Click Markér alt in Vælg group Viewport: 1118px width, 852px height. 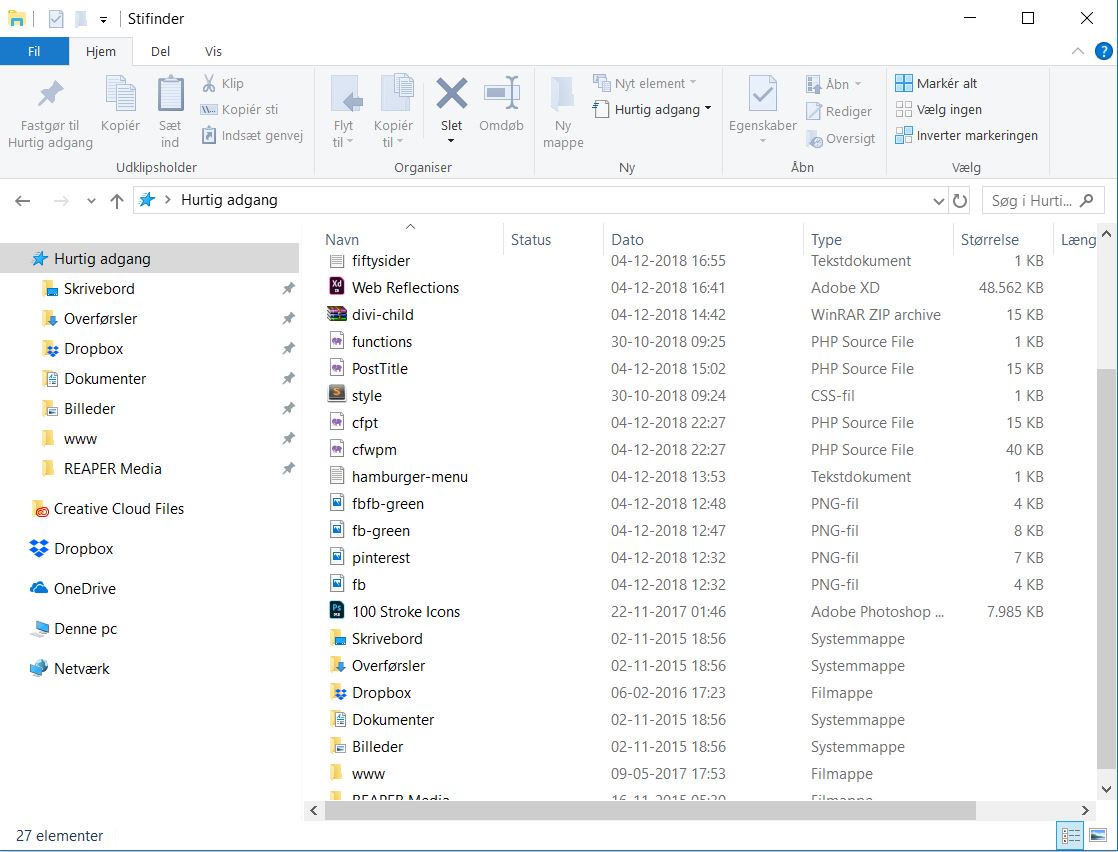(x=935, y=83)
